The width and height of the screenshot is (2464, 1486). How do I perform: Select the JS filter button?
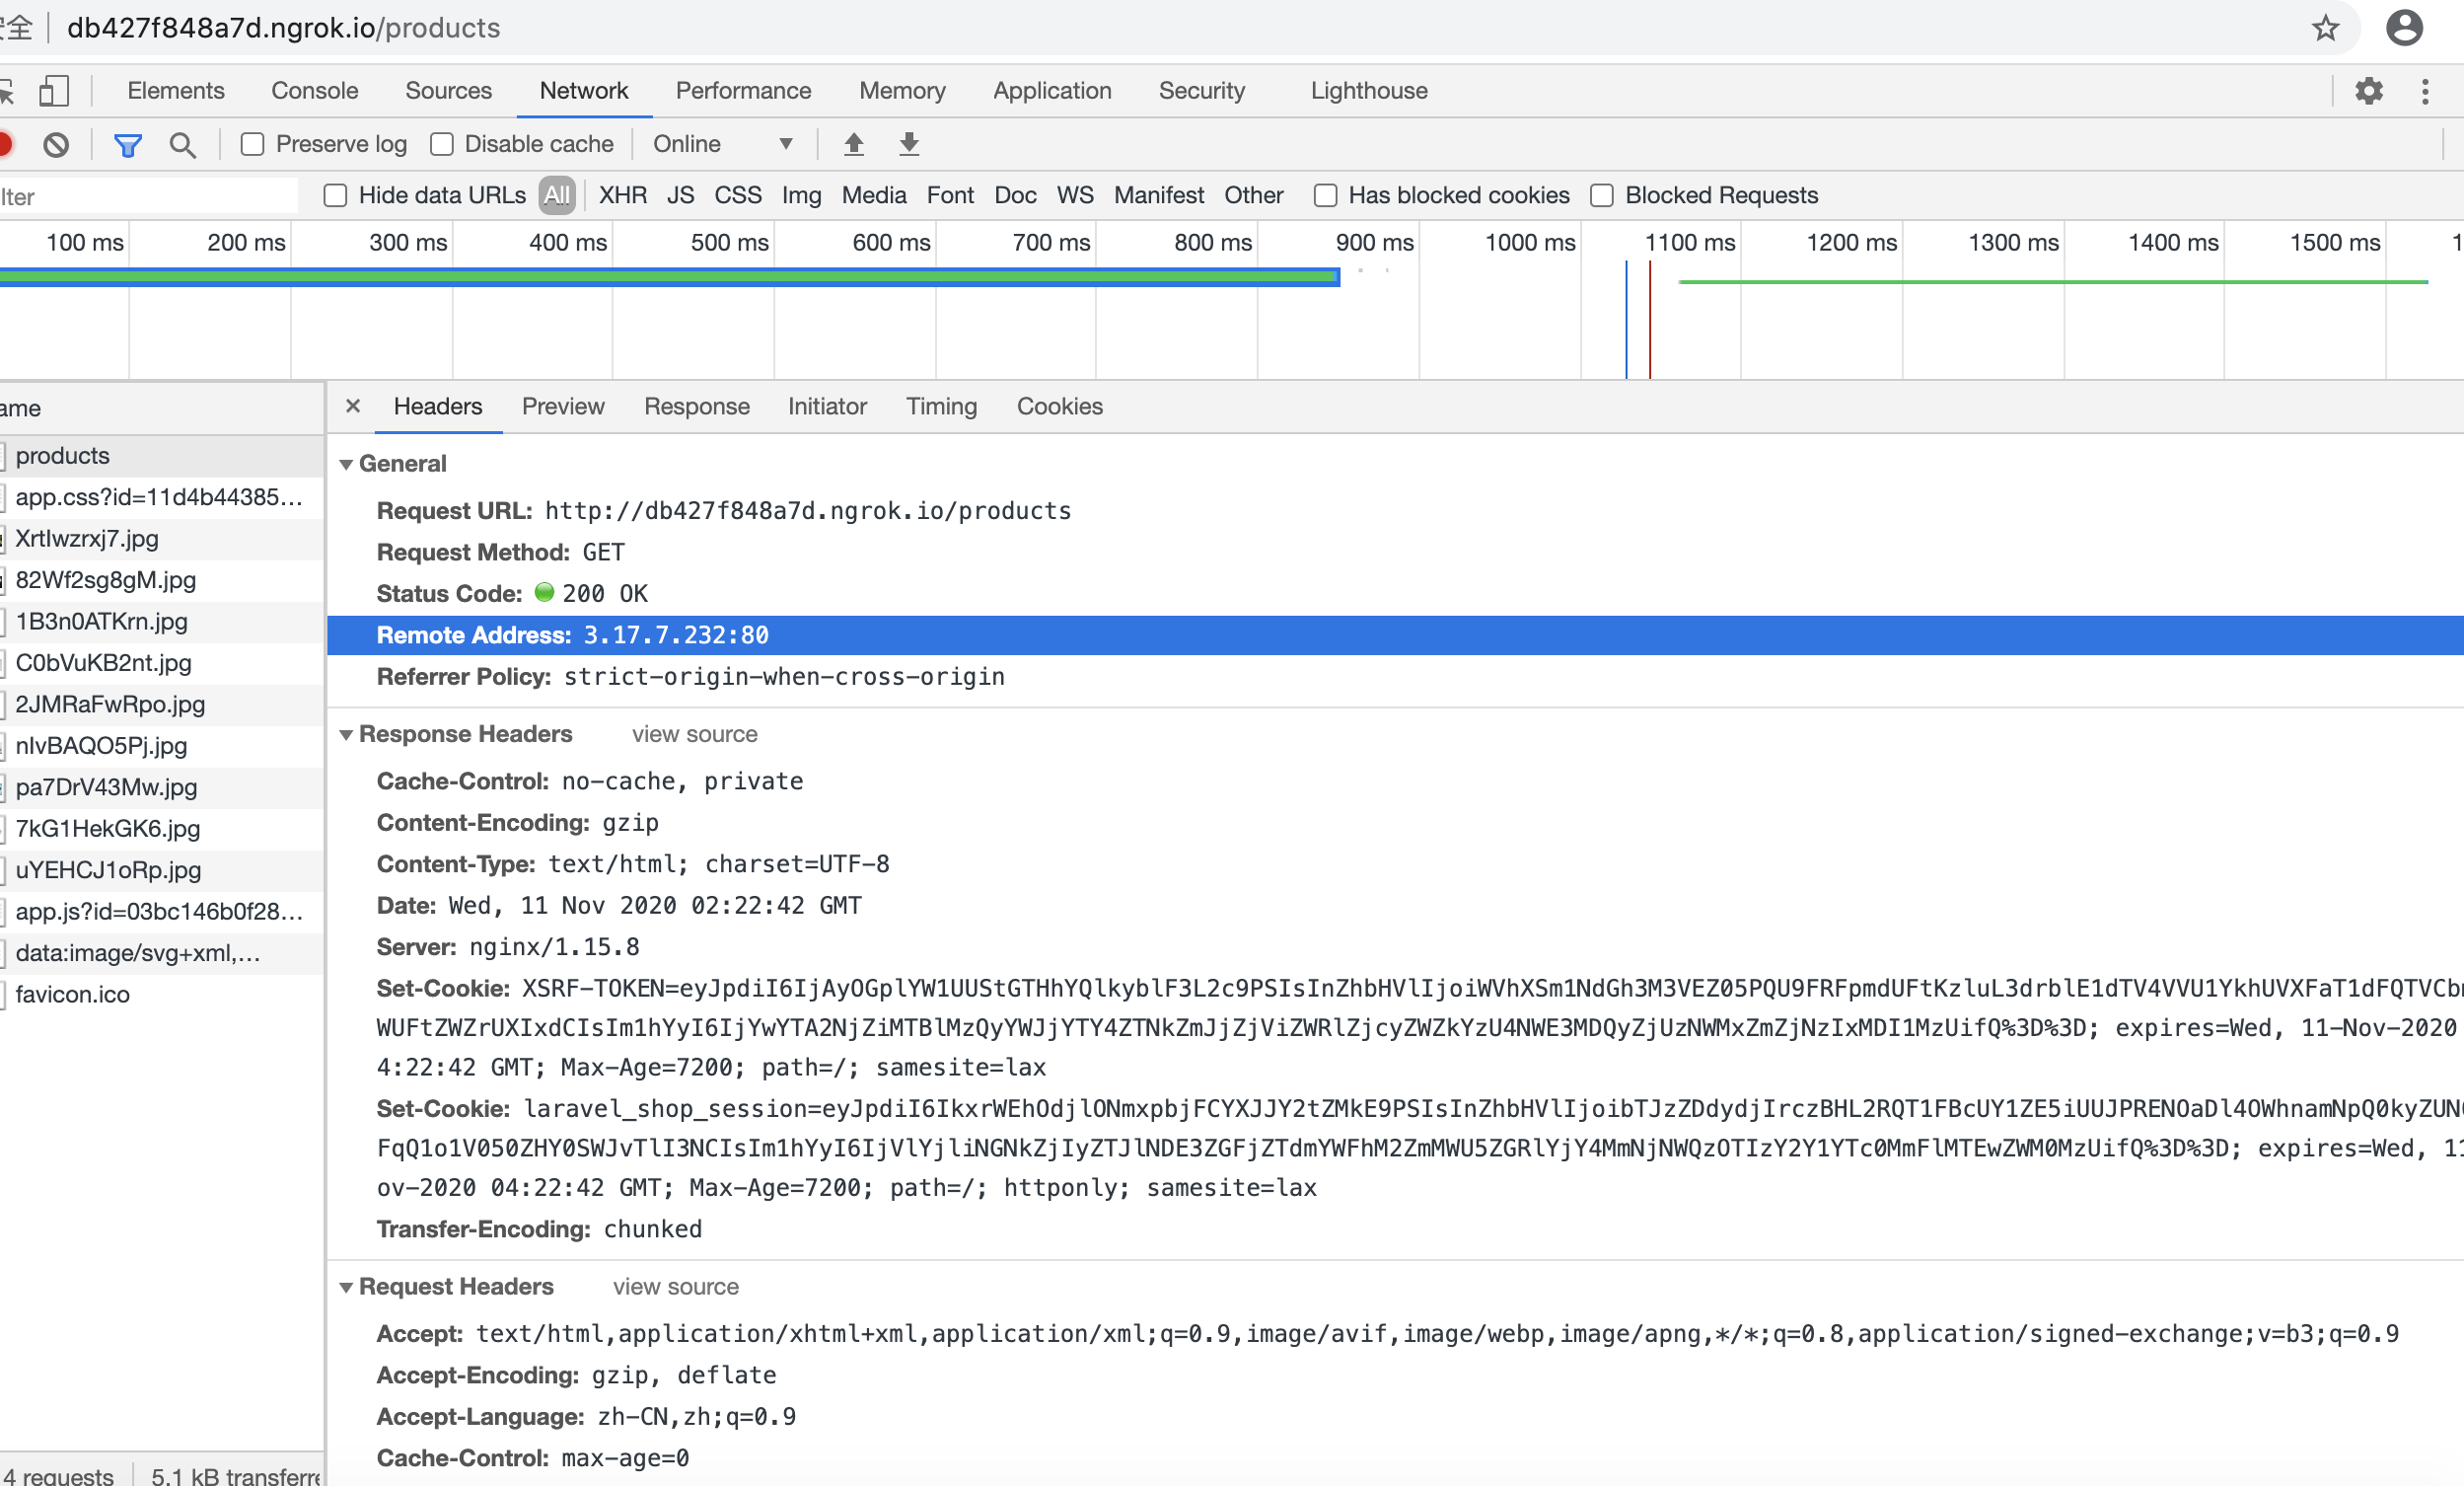pyautogui.click(x=680, y=193)
